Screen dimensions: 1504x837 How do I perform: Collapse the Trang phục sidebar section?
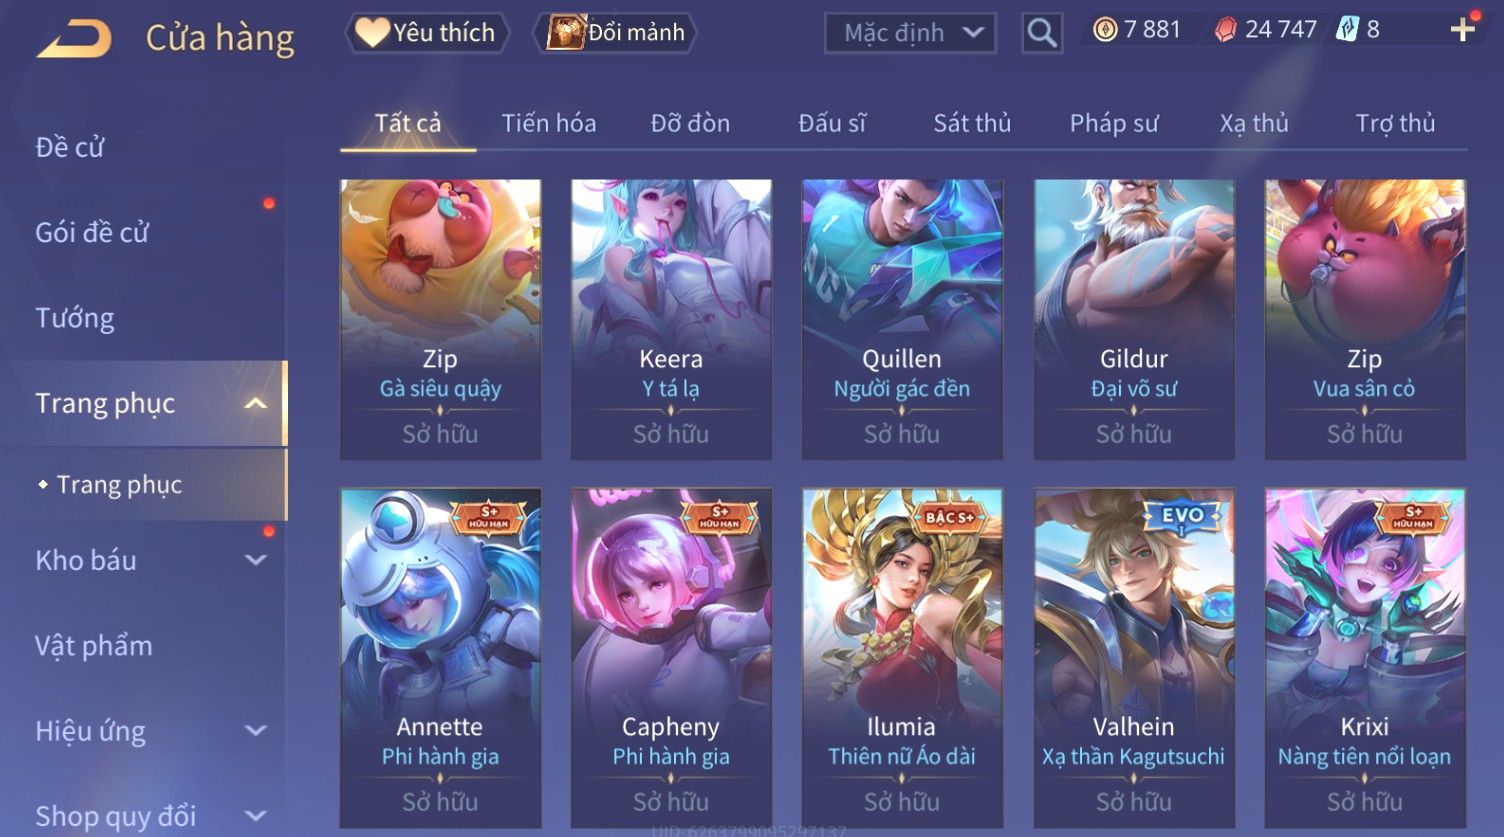[256, 403]
